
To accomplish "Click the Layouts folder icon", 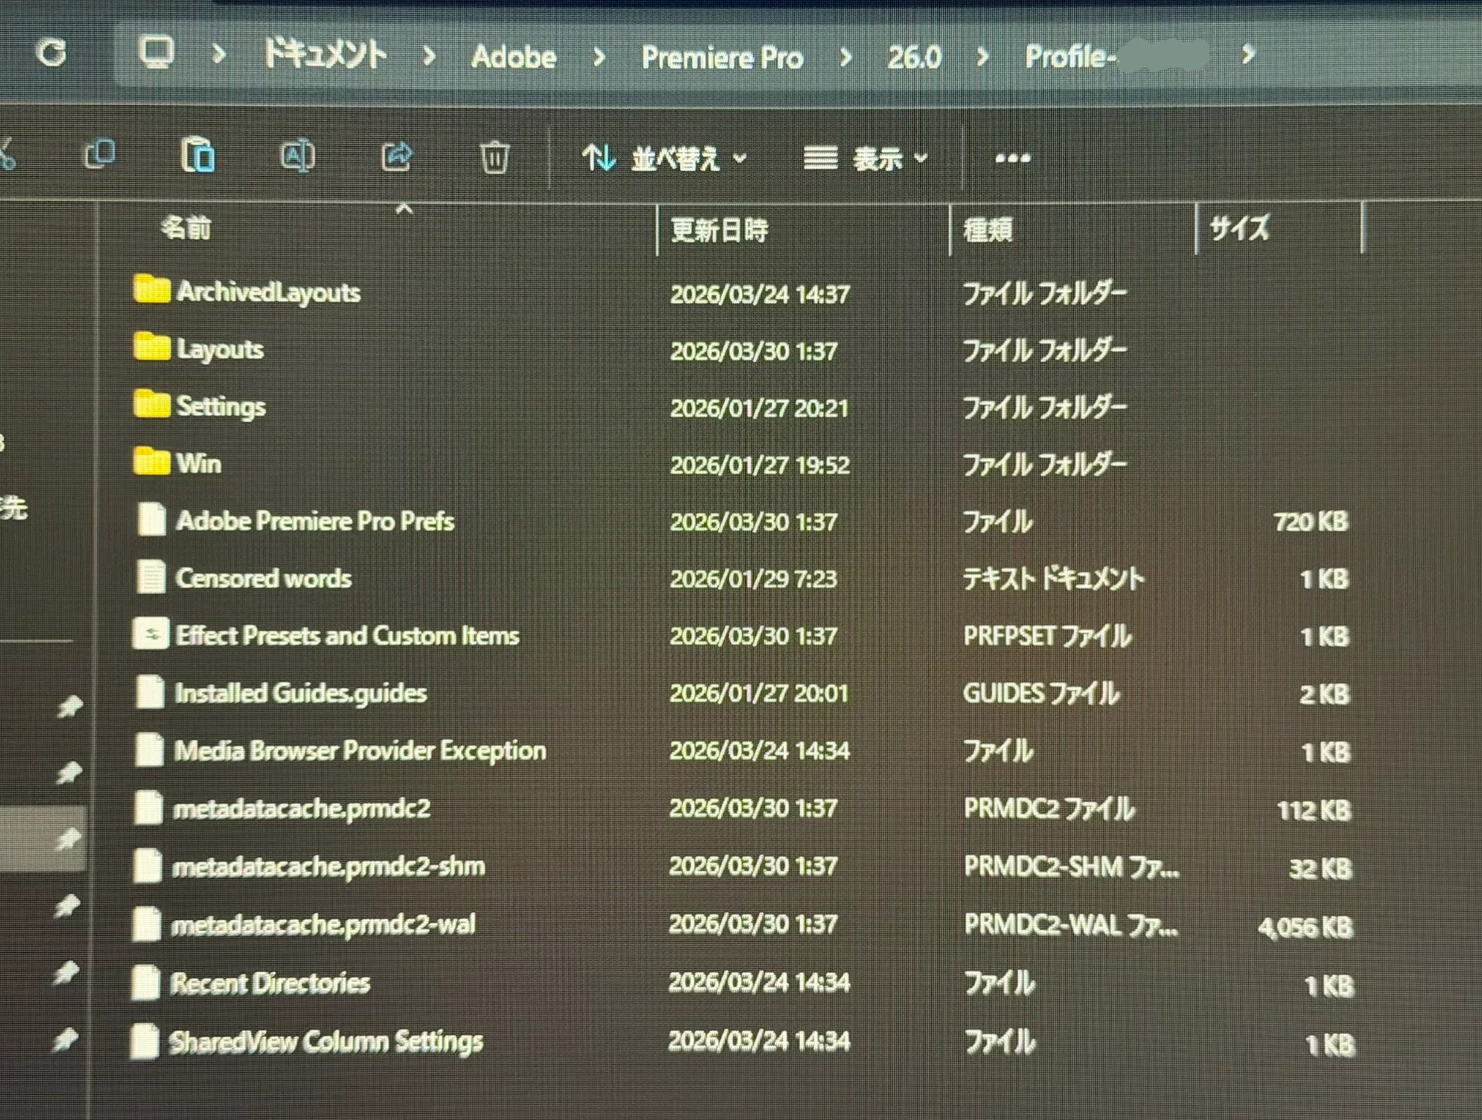I will (151, 347).
